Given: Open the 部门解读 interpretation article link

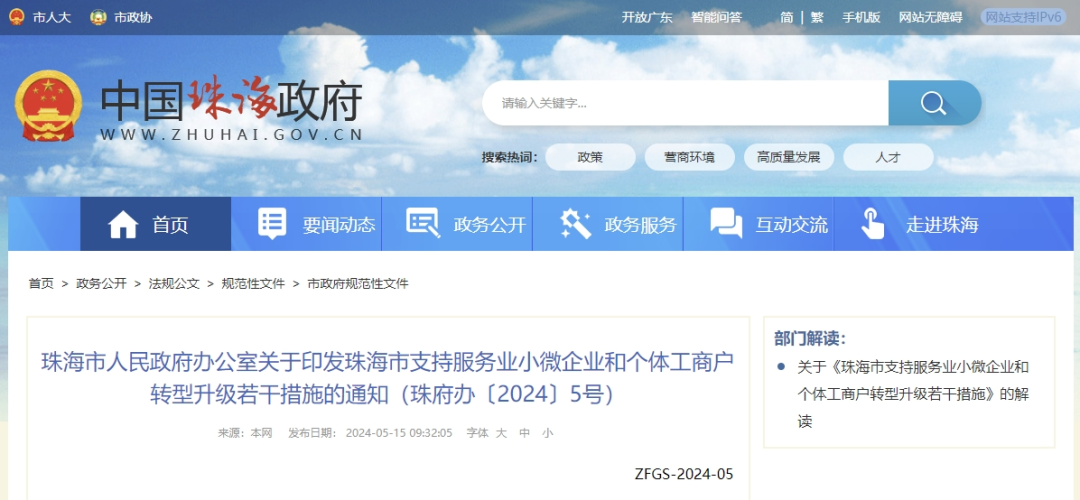Looking at the screenshot, I should pos(913,394).
